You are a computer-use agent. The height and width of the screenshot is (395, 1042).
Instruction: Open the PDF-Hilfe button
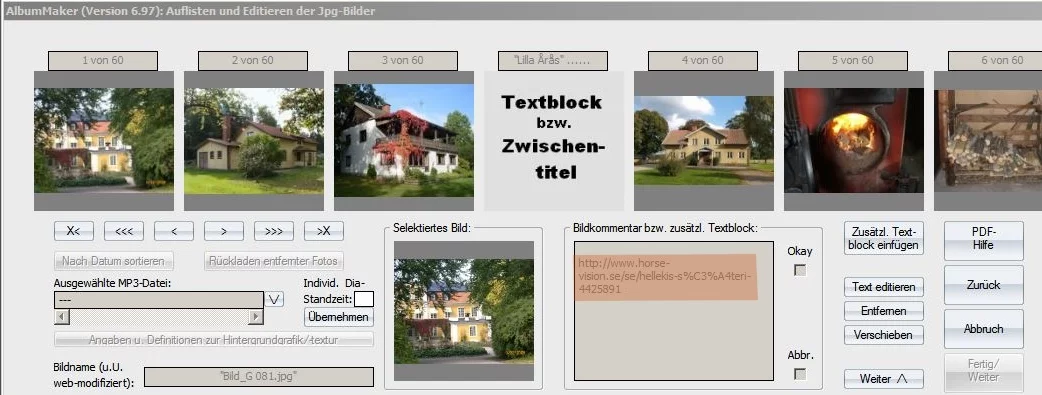tap(984, 240)
